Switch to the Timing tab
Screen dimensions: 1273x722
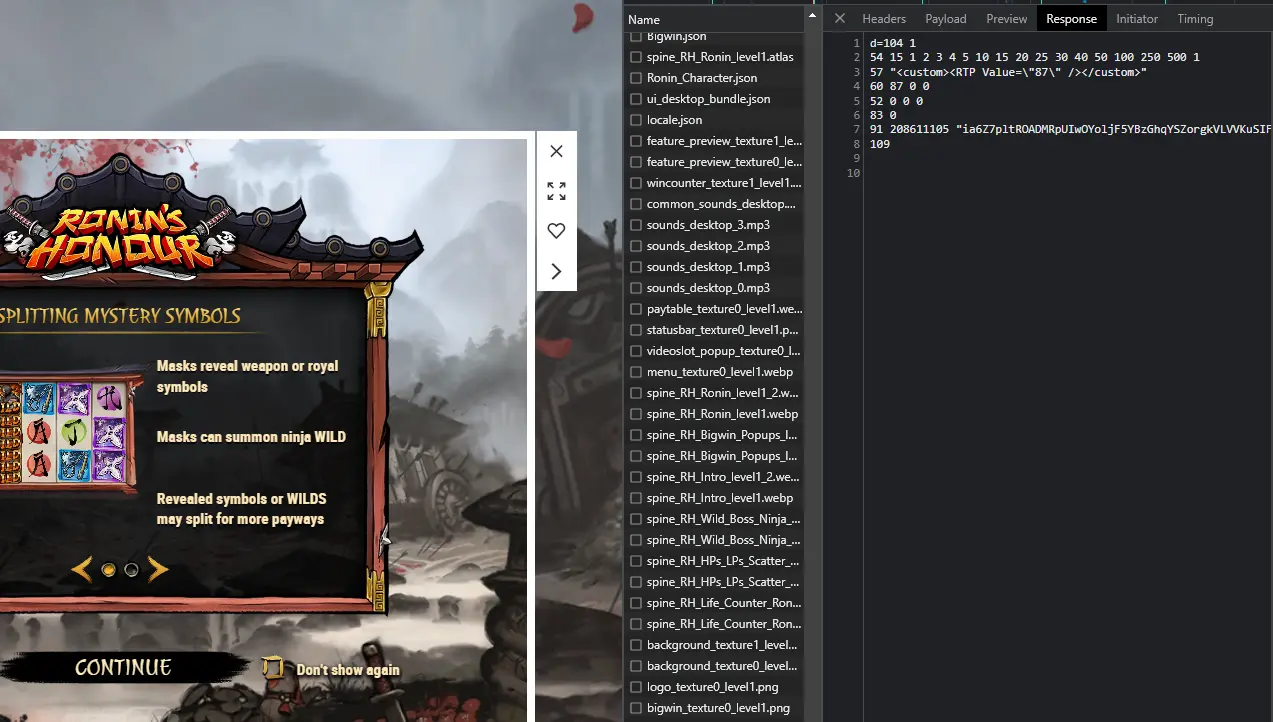(x=1195, y=19)
